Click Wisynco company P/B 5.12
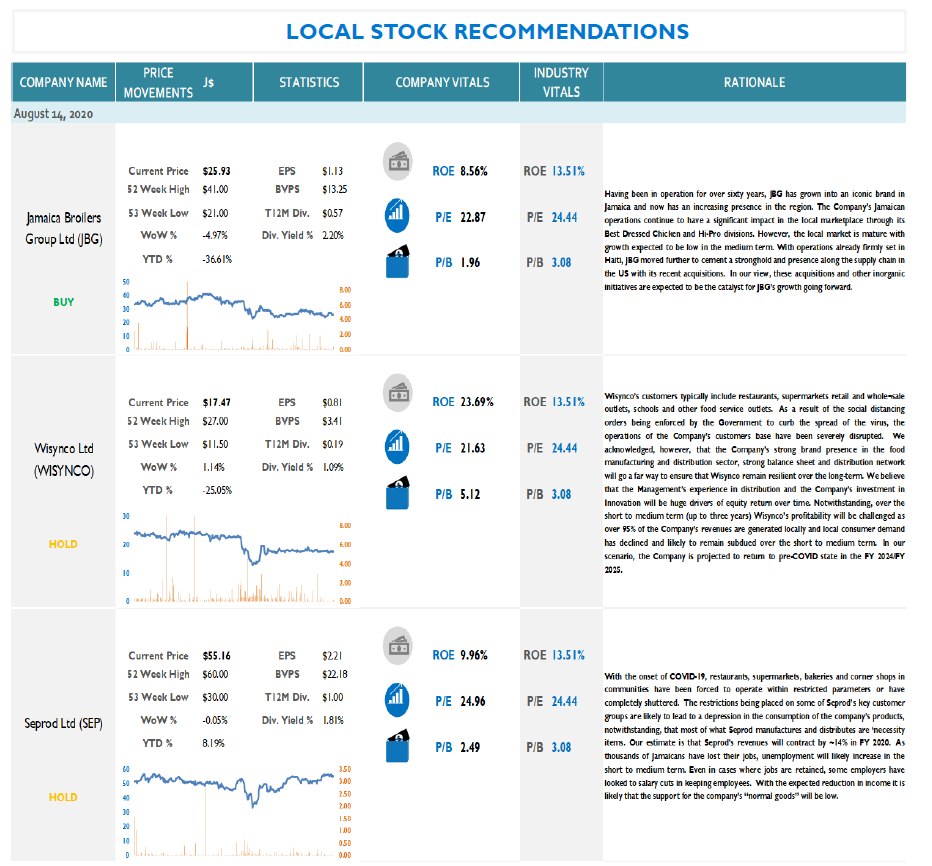932x866 pixels. [x=470, y=494]
